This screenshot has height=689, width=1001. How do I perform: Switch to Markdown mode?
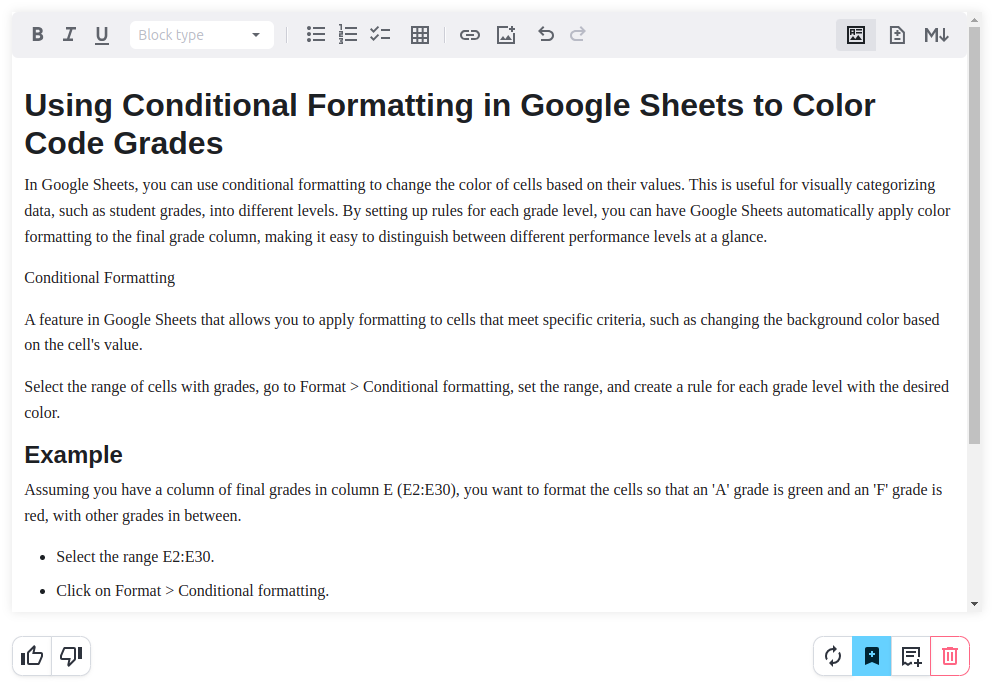937,34
